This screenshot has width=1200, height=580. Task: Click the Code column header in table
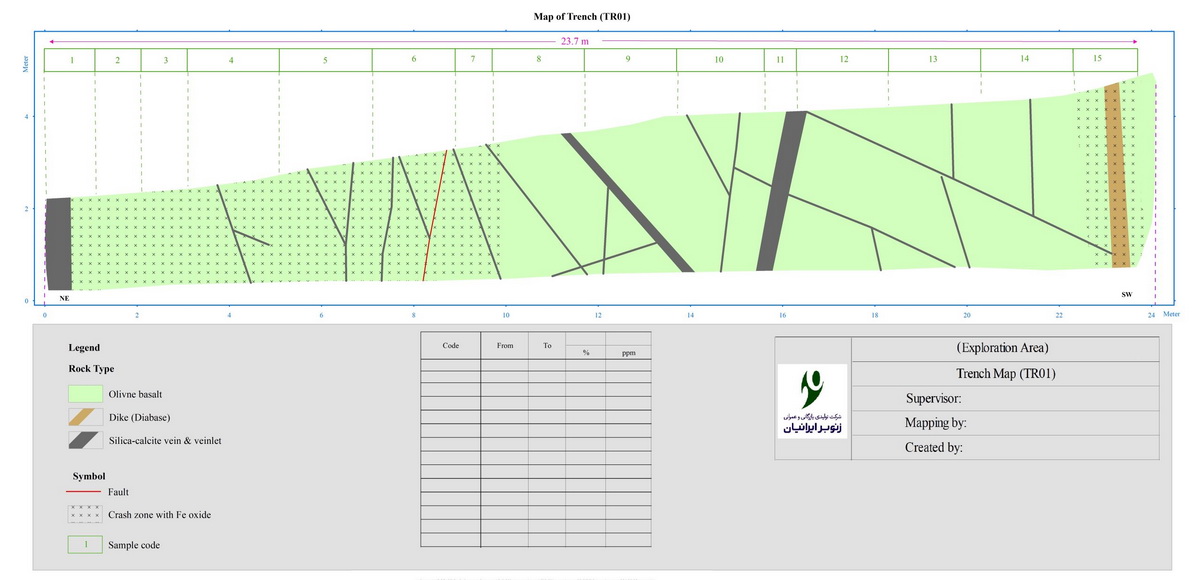450,345
